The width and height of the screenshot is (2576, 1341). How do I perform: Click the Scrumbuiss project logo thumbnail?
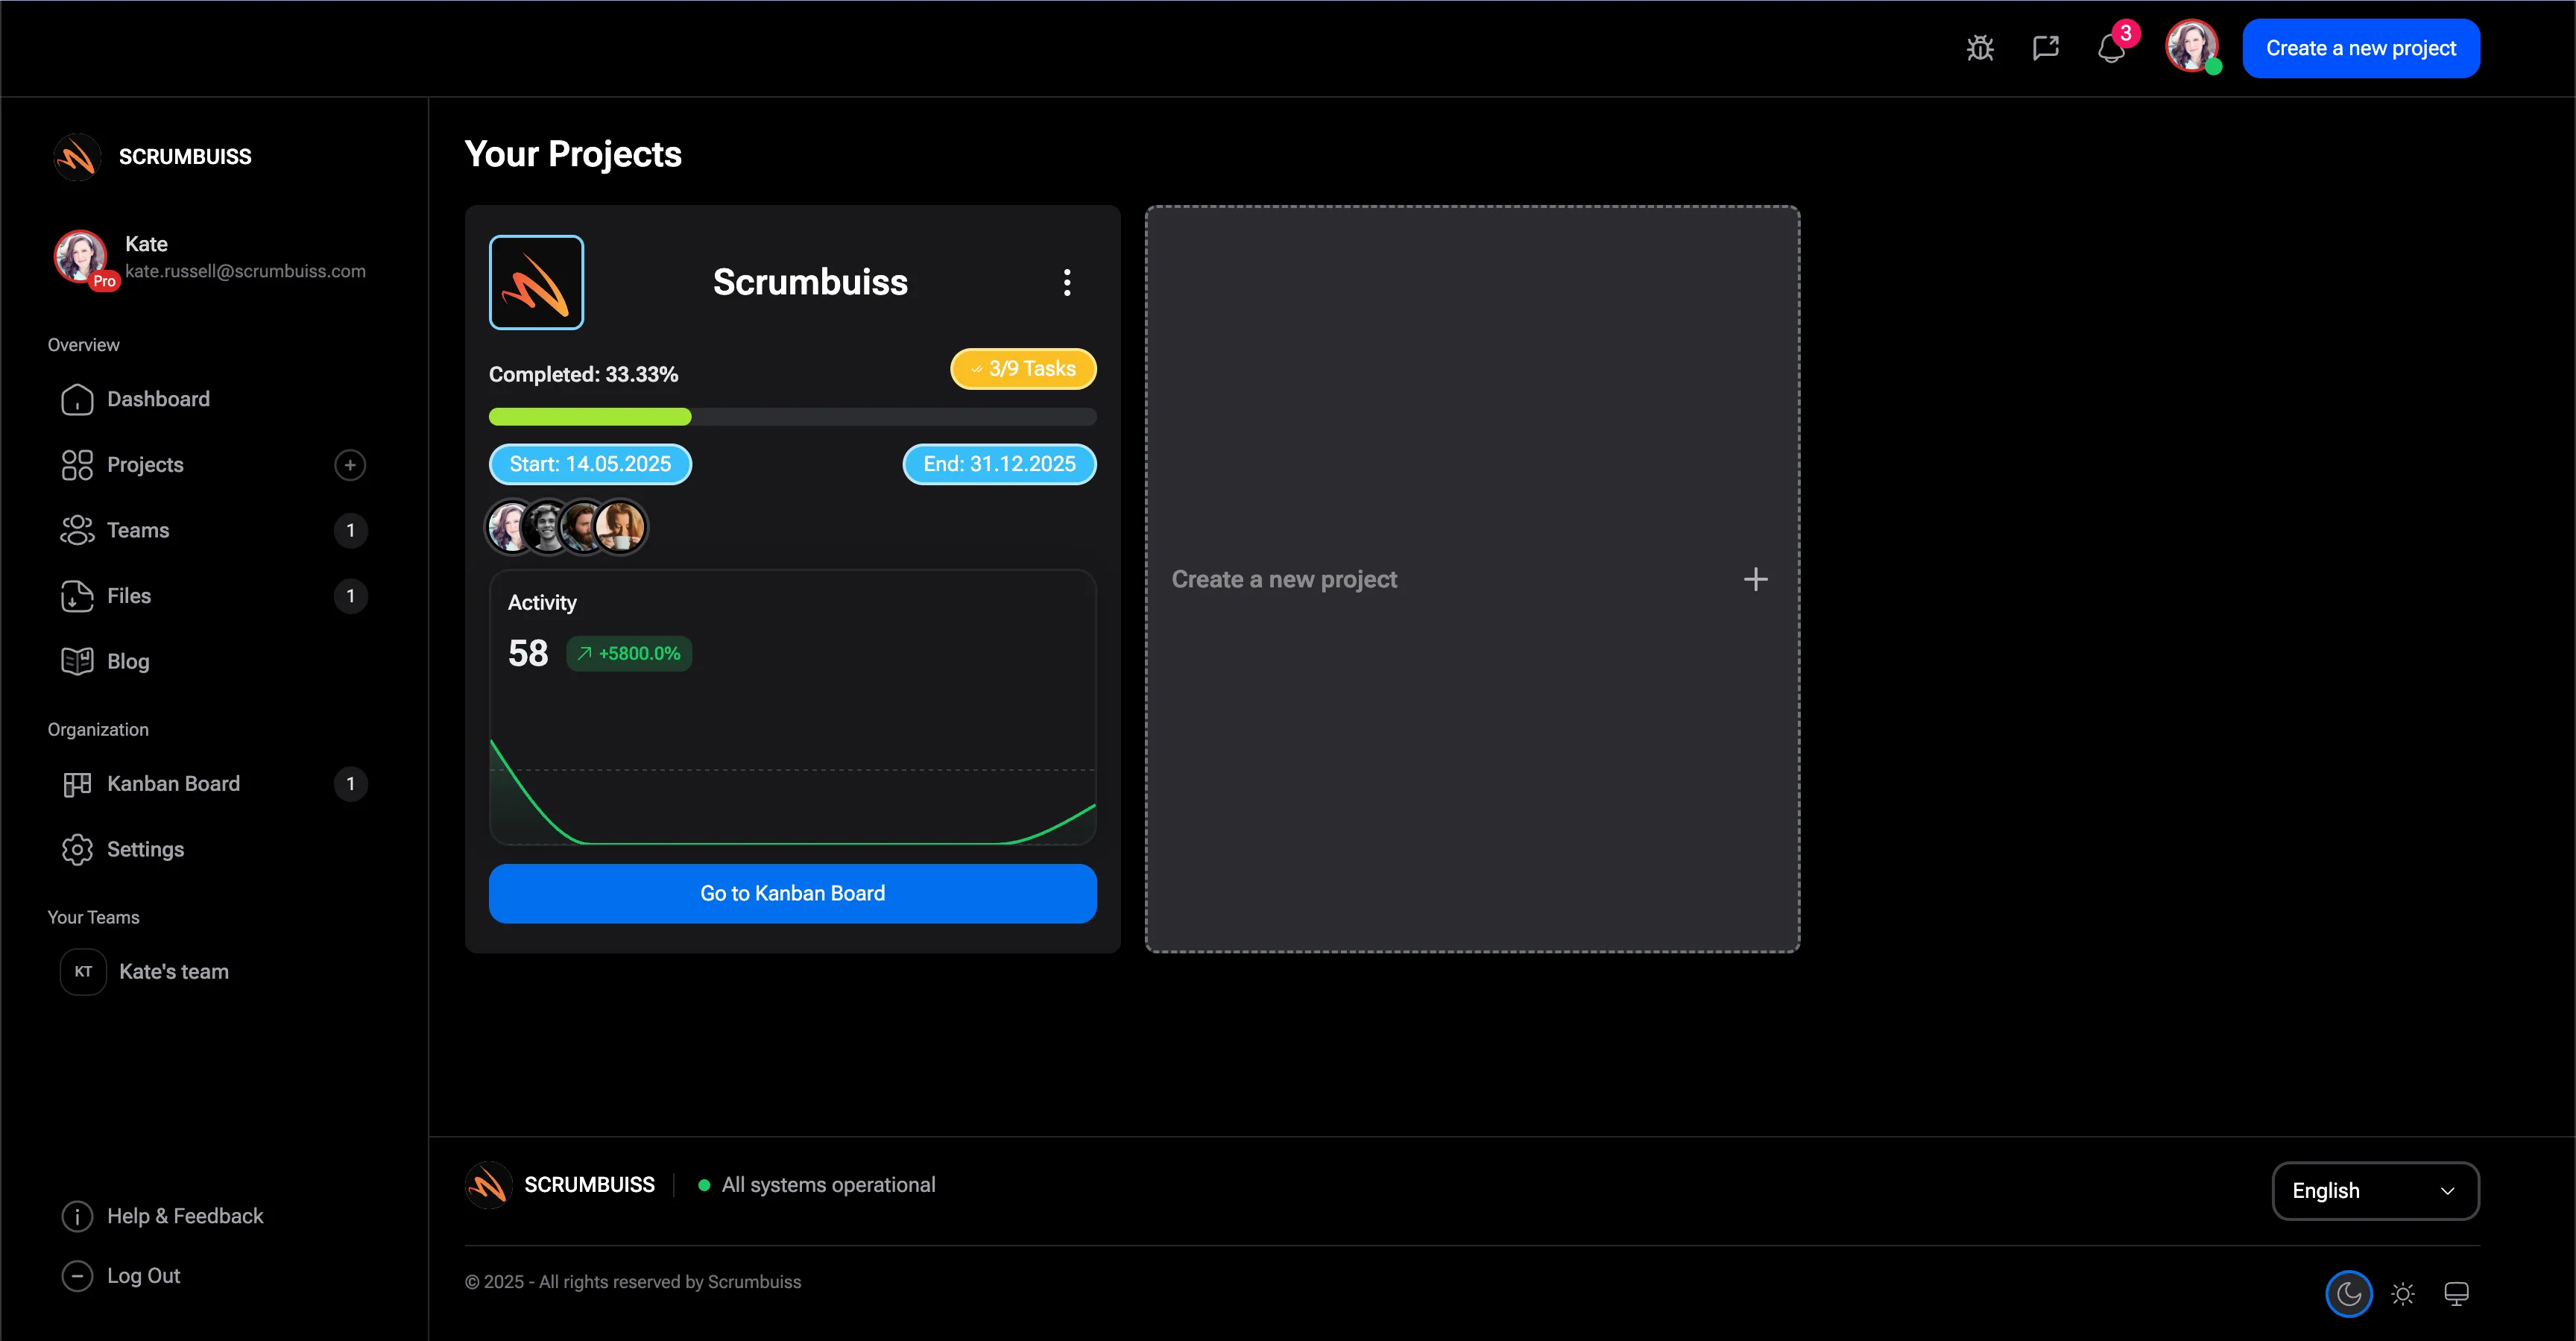pyautogui.click(x=536, y=282)
